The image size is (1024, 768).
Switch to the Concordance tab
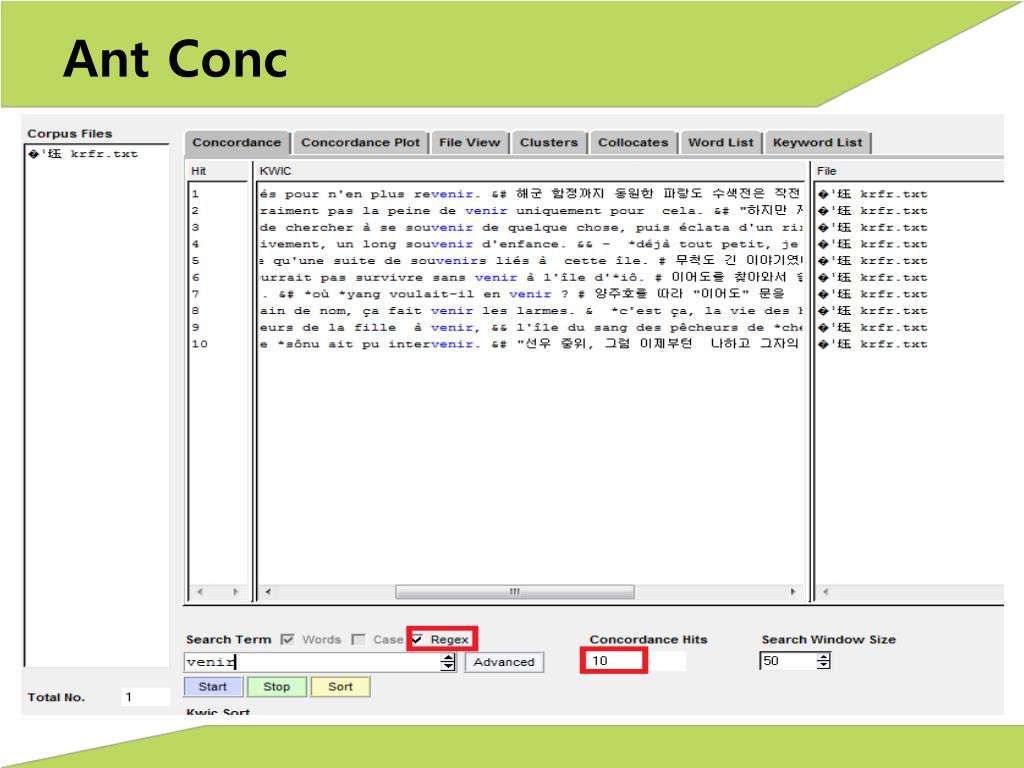[236, 142]
